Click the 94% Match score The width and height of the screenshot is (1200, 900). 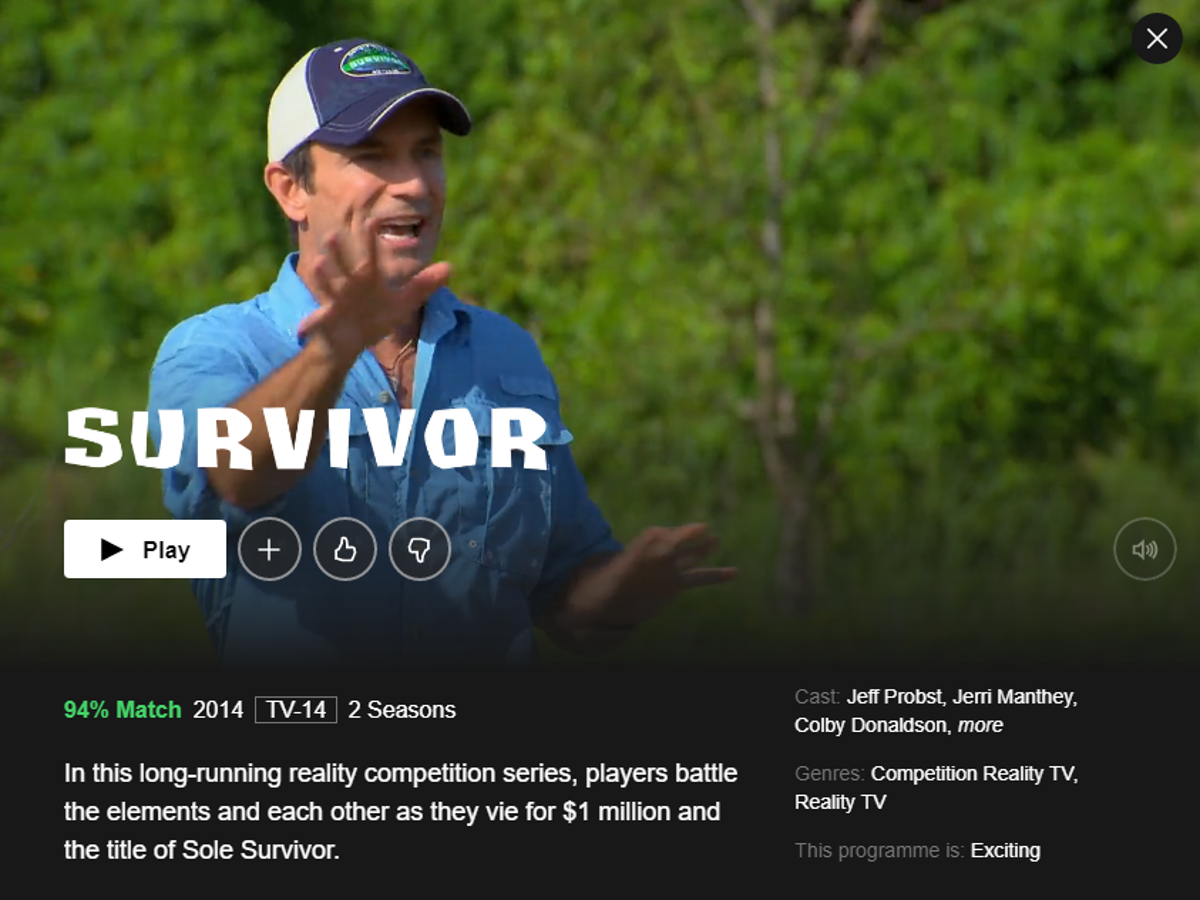123,710
